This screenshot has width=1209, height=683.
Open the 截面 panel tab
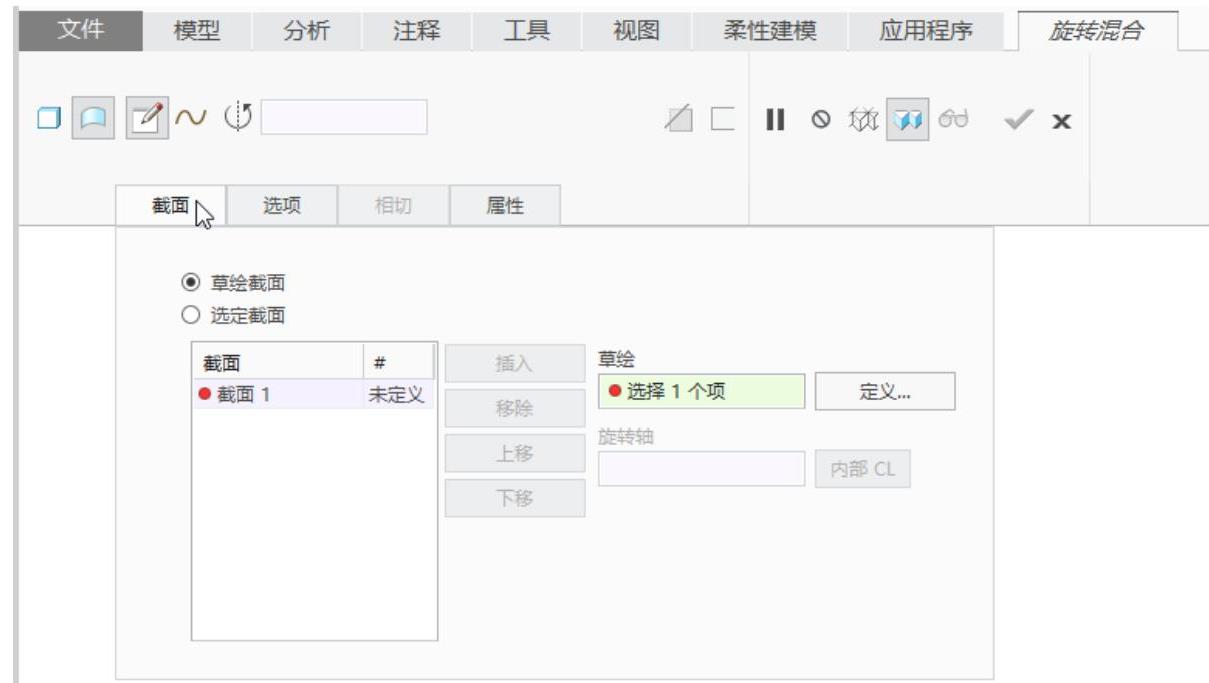coord(170,206)
